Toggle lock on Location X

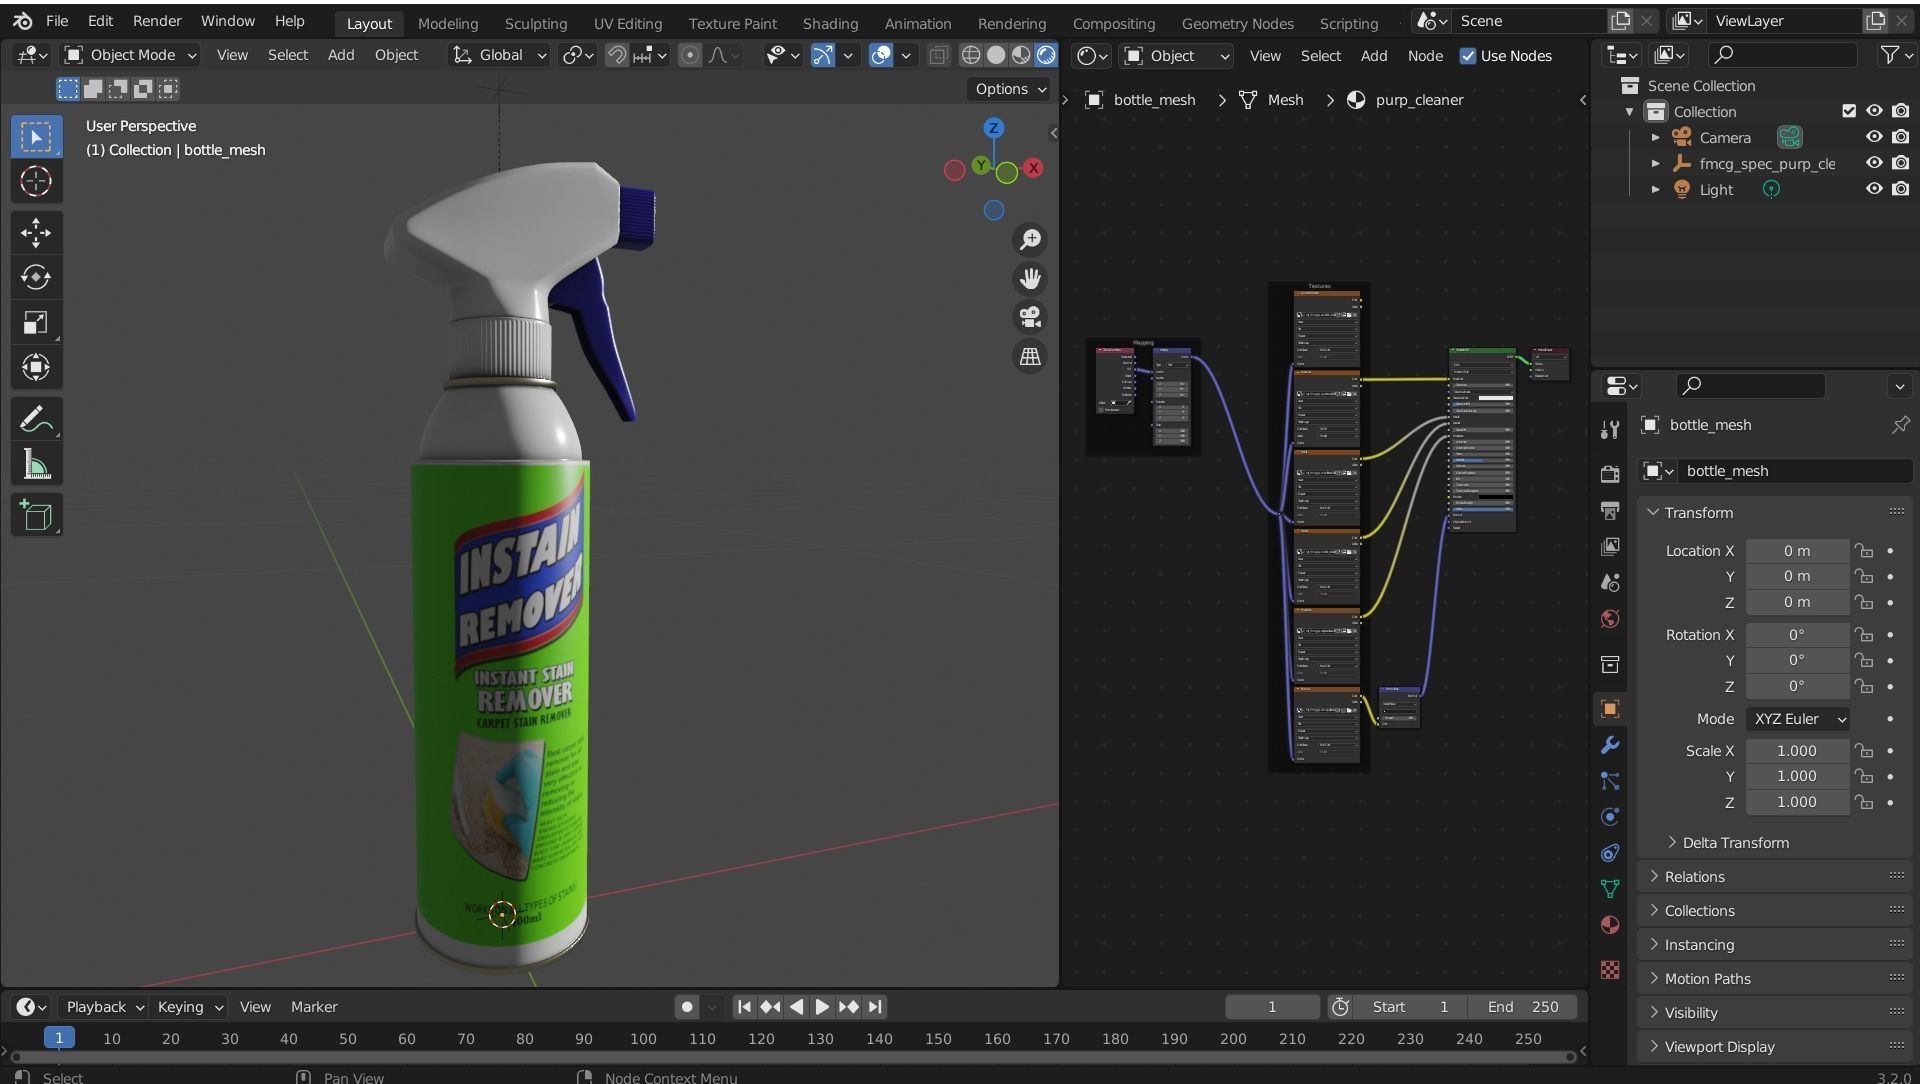[1863, 551]
